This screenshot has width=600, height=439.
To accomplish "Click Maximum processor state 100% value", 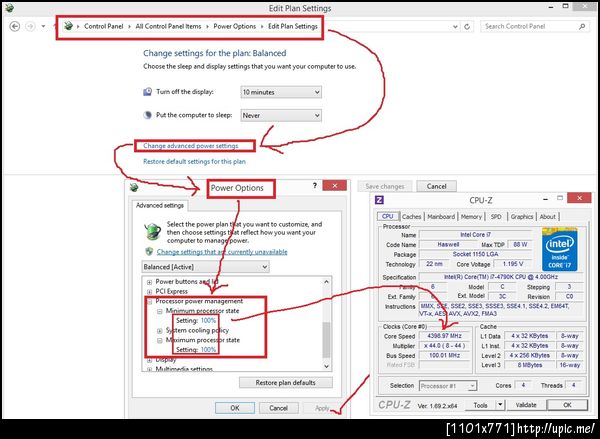I will tap(209, 349).
